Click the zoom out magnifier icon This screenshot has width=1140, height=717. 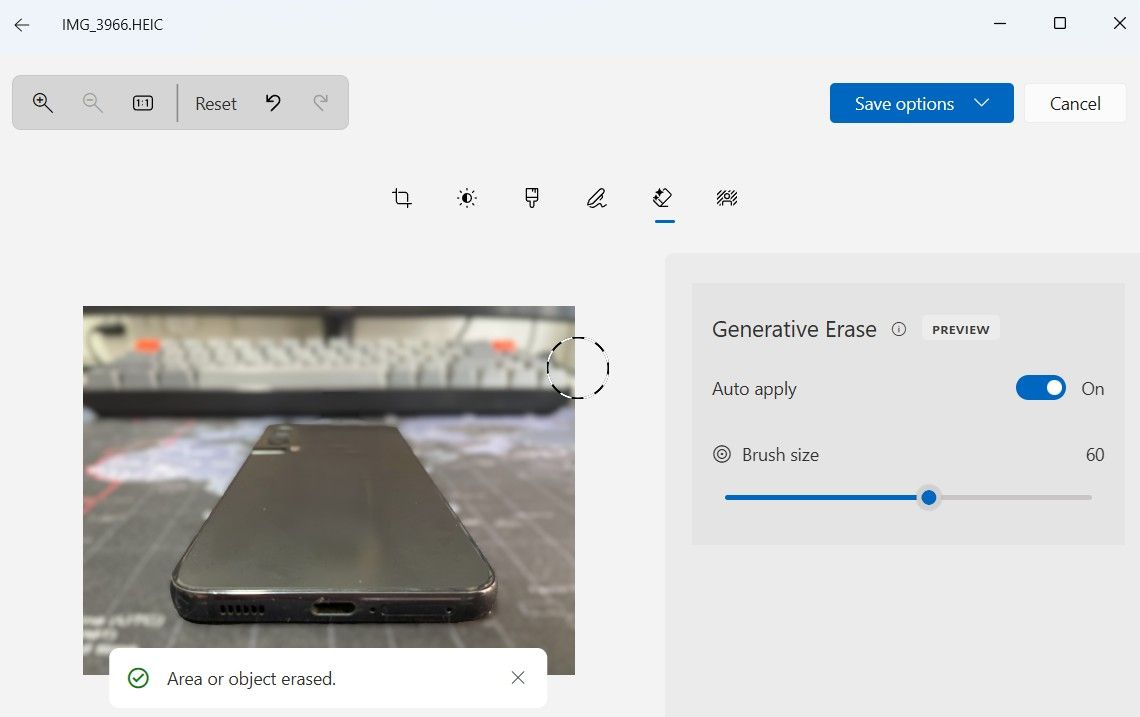click(x=93, y=103)
